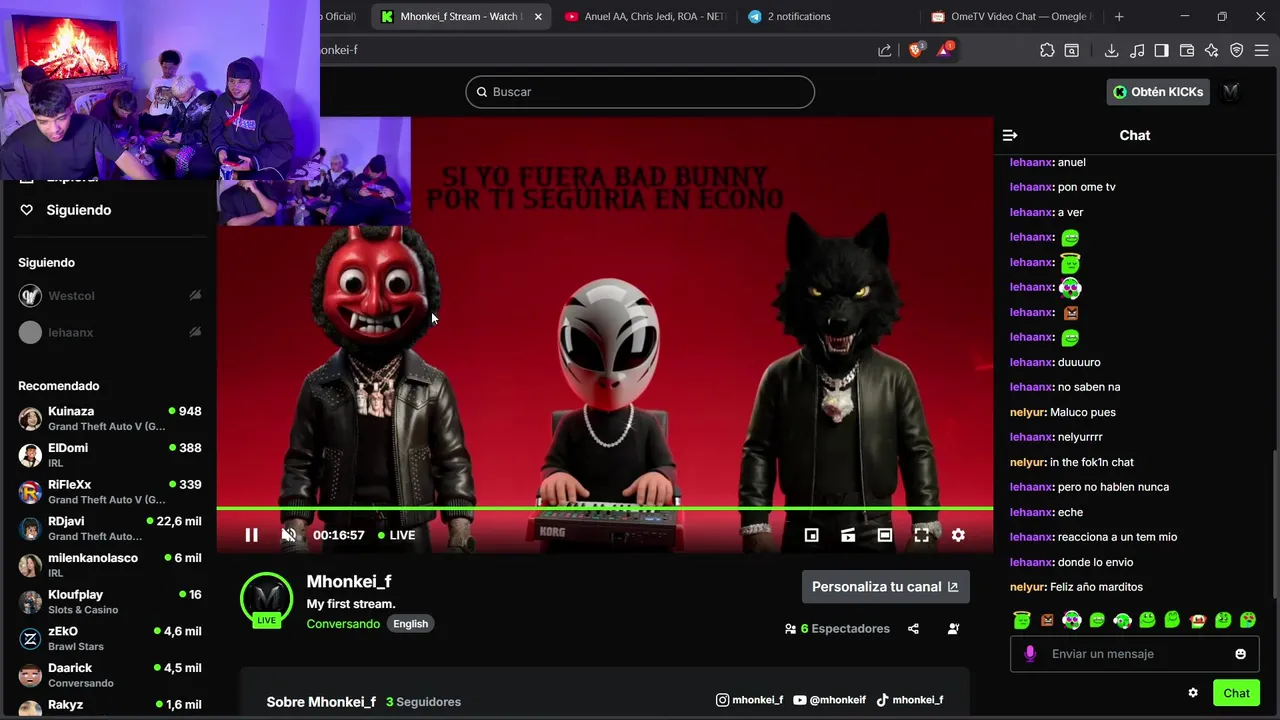Open TikTok mhonkei_f link
Image resolution: width=1280 pixels, height=720 pixels.
click(x=910, y=700)
